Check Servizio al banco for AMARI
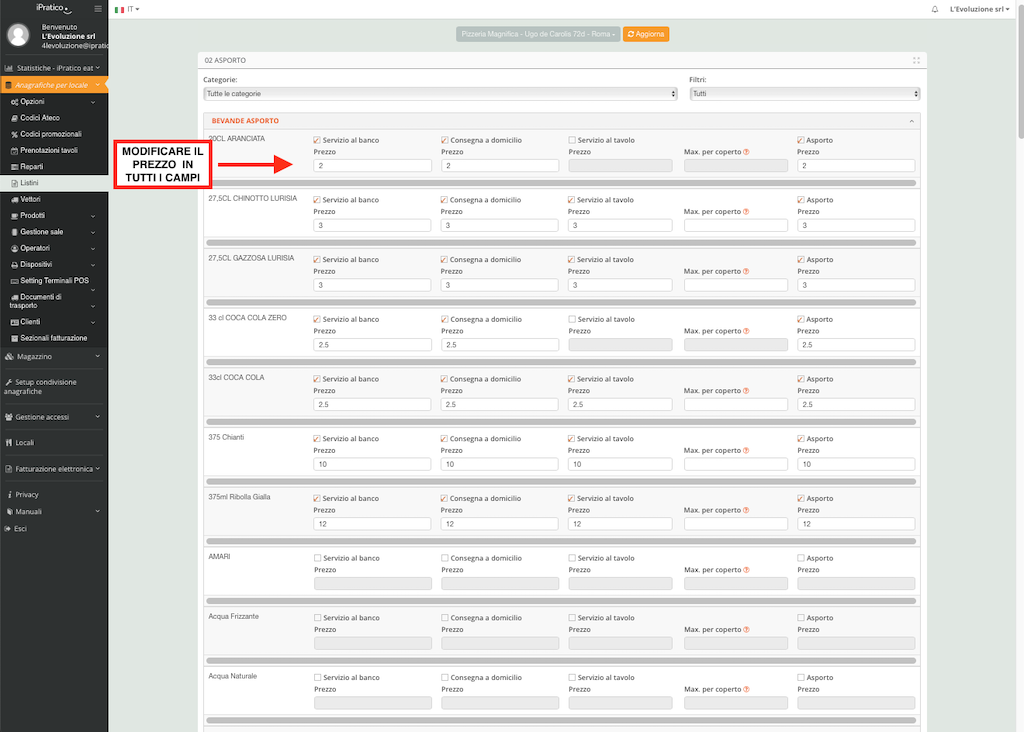 click(317, 558)
